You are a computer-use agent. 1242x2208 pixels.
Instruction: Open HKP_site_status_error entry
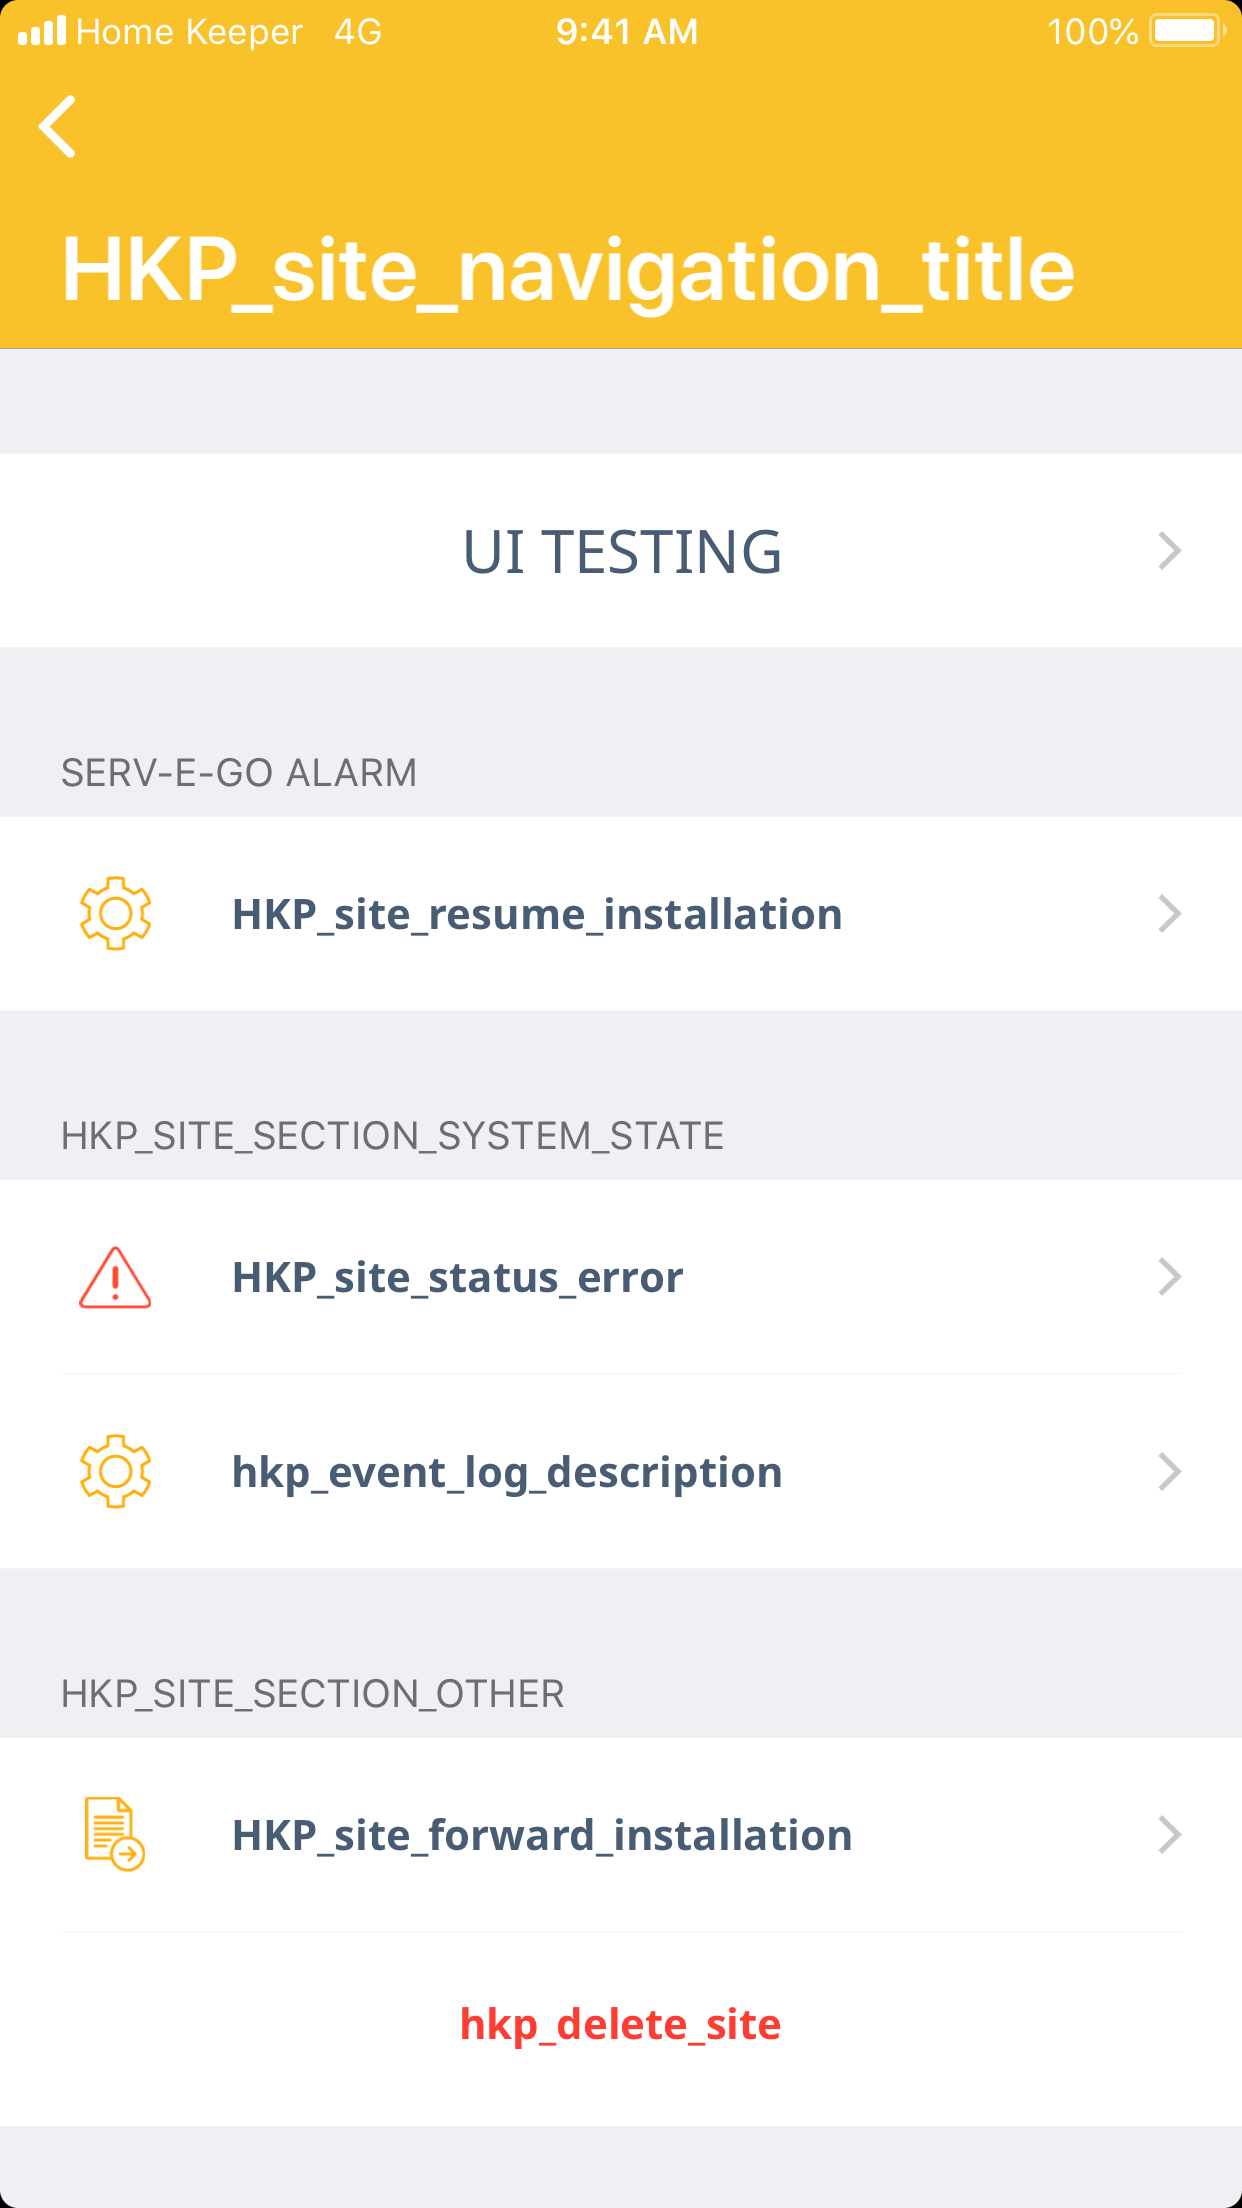(458, 1278)
